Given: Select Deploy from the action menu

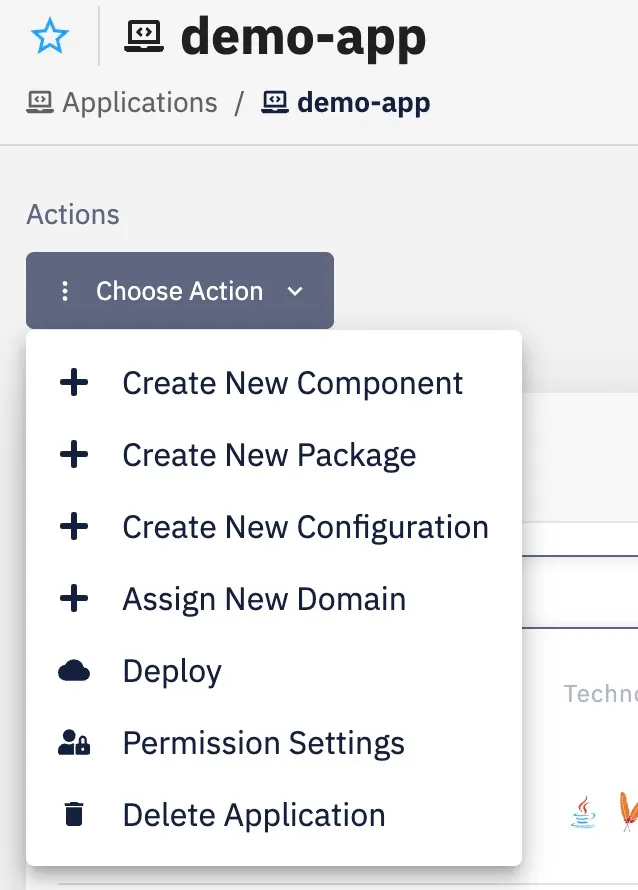Looking at the screenshot, I should click(172, 671).
